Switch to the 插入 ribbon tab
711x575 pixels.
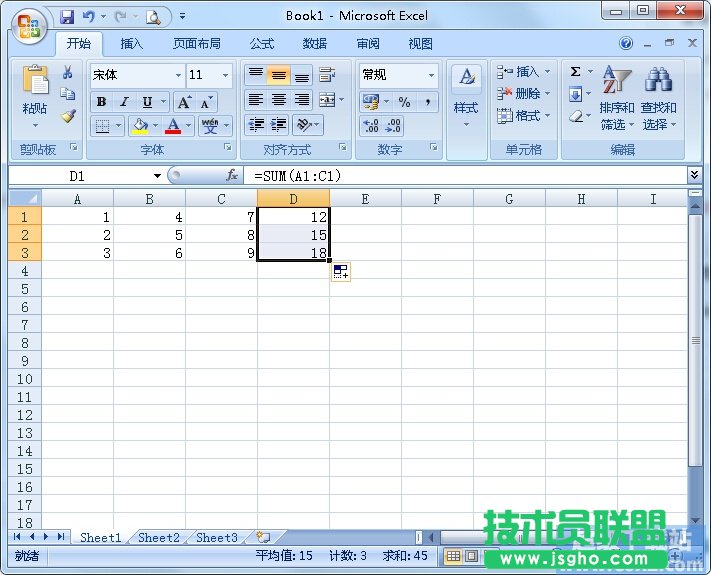tap(132, 44)
